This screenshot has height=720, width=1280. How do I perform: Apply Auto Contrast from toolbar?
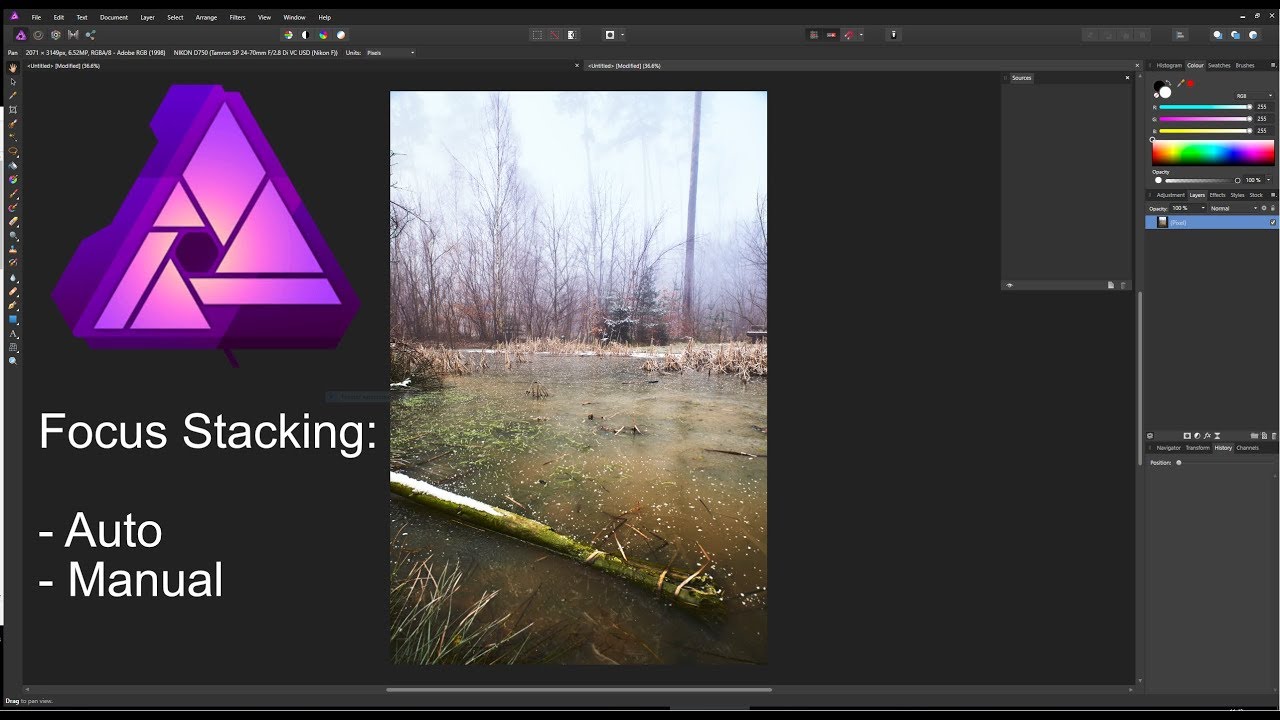click(305, 35)
